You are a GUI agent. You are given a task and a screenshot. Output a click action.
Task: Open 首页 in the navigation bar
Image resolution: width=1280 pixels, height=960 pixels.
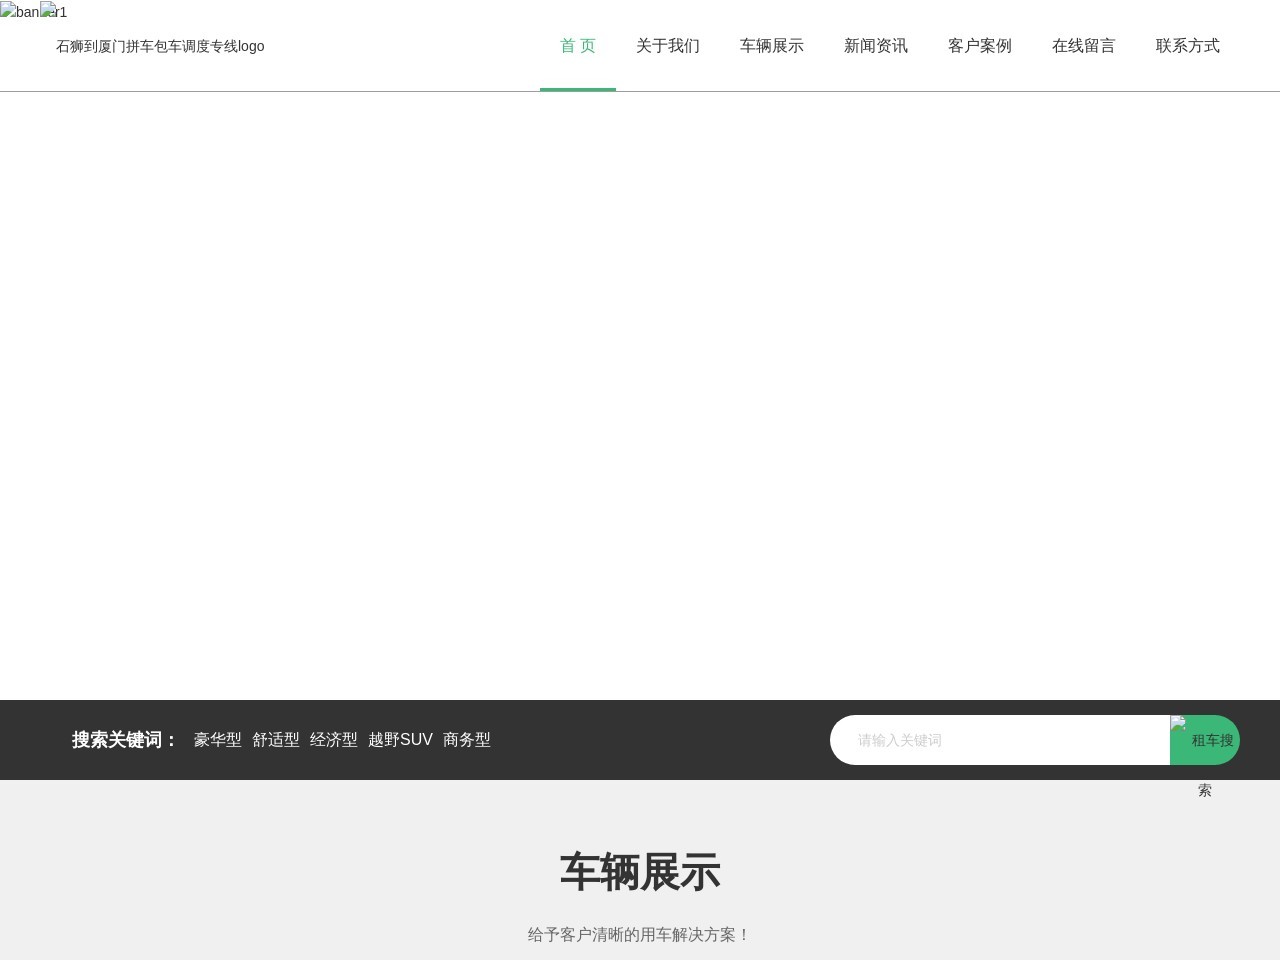click(578, 45)
